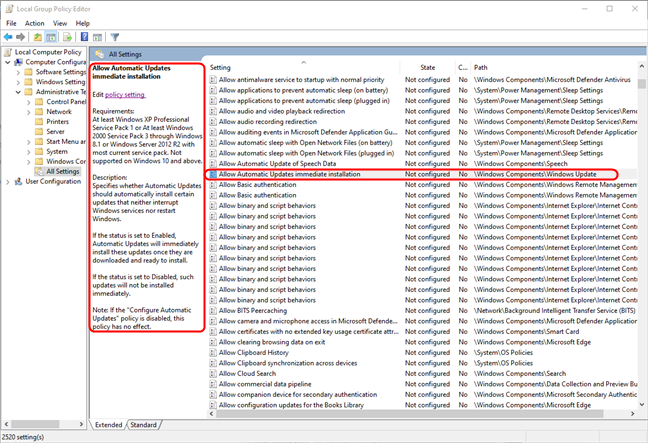648x443 pixels.
Task: Click the tree pane horizontal scrollbar thumb
Action: coord(35,424)
